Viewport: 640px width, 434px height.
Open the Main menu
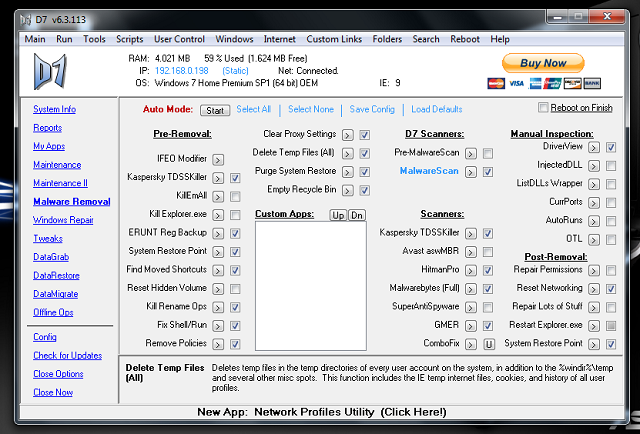click(35, 39)
